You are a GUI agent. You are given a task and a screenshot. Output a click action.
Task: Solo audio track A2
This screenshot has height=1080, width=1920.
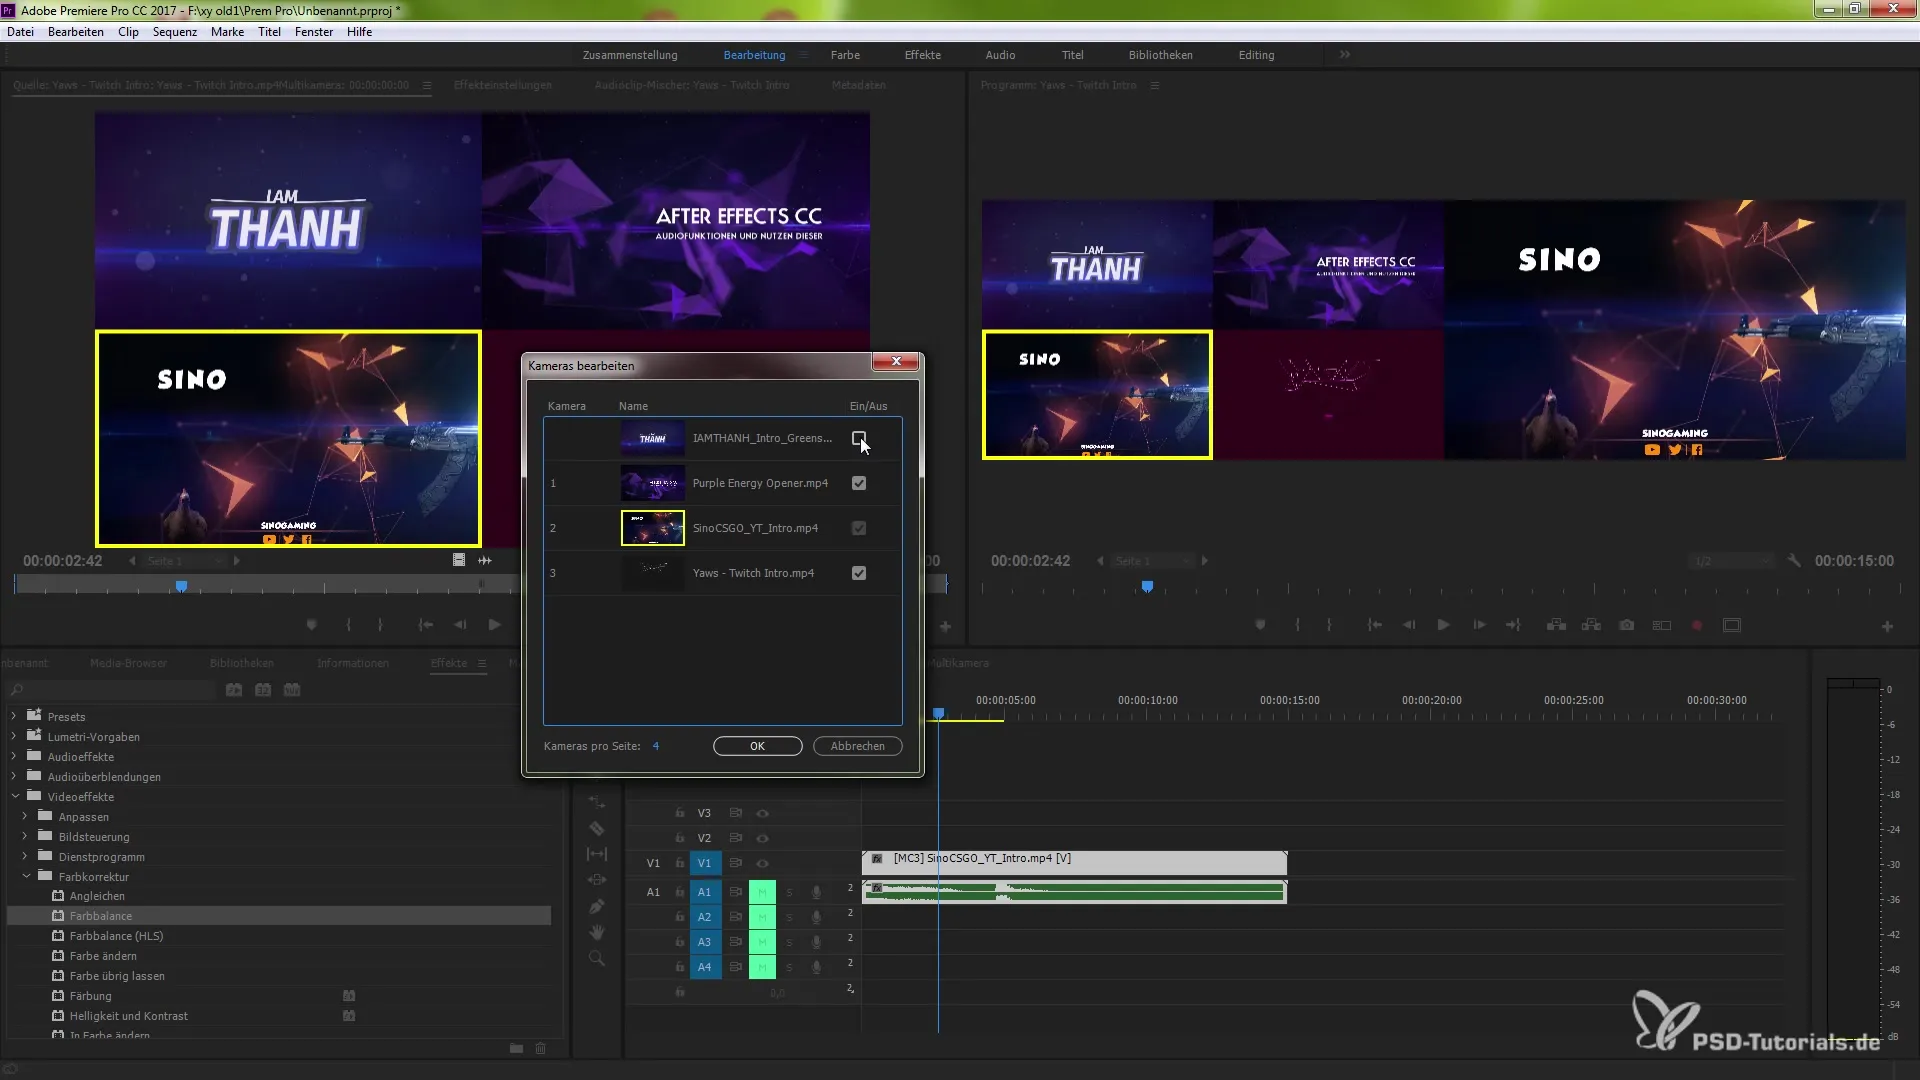pos(789,917)
